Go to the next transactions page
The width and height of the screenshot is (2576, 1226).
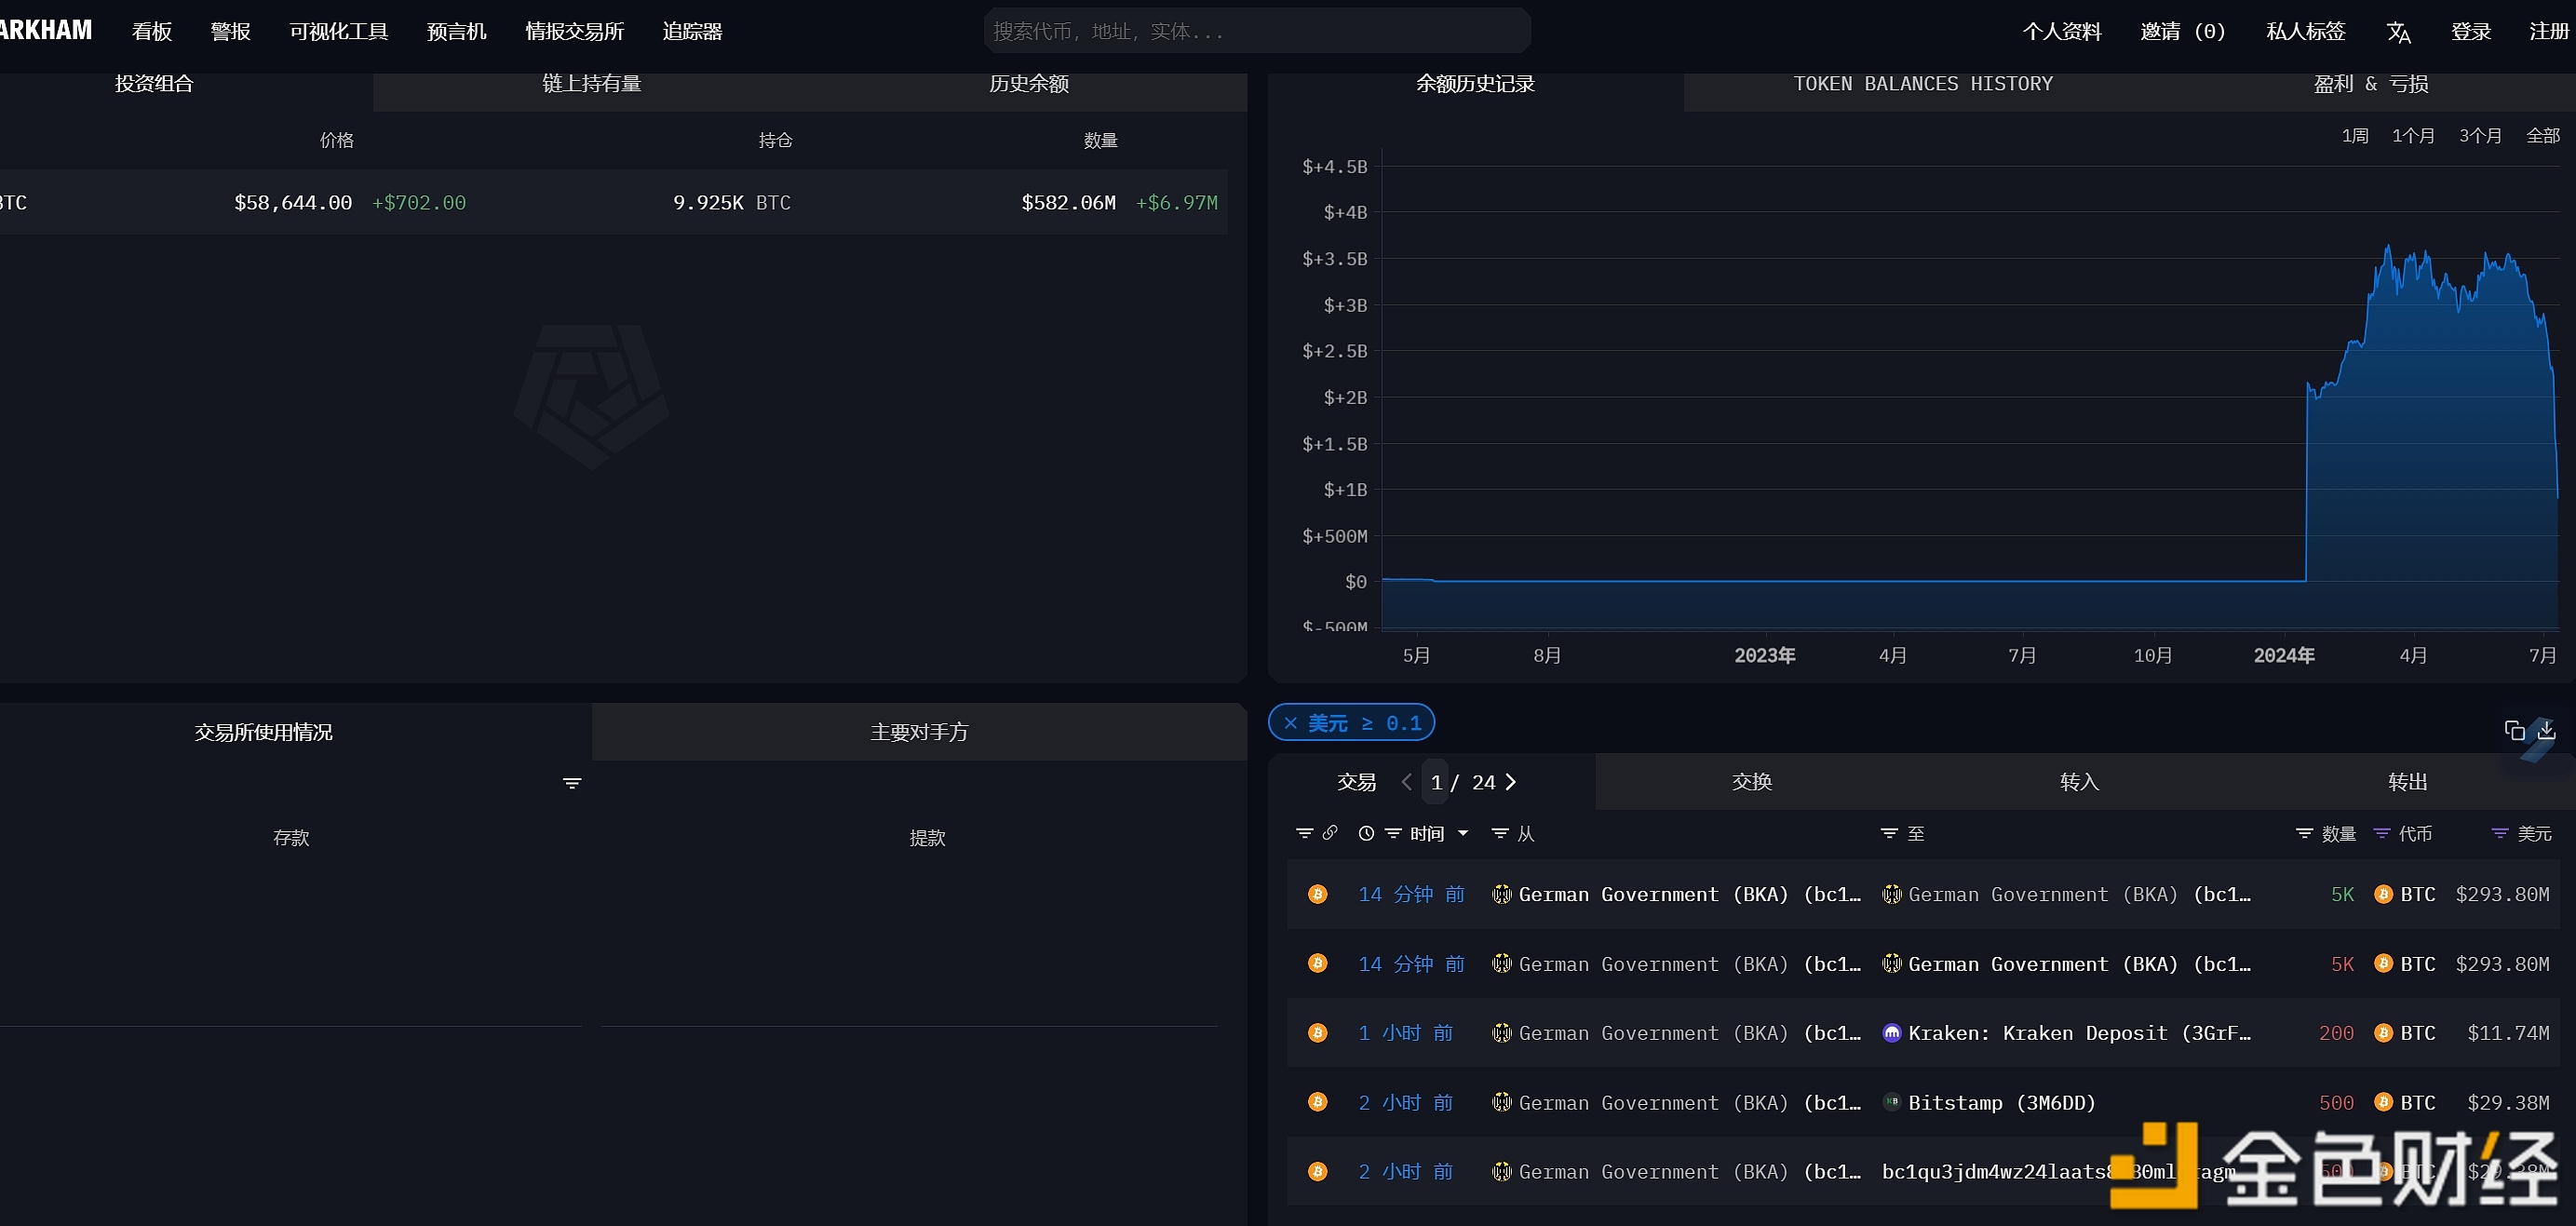pos(1511,782)
